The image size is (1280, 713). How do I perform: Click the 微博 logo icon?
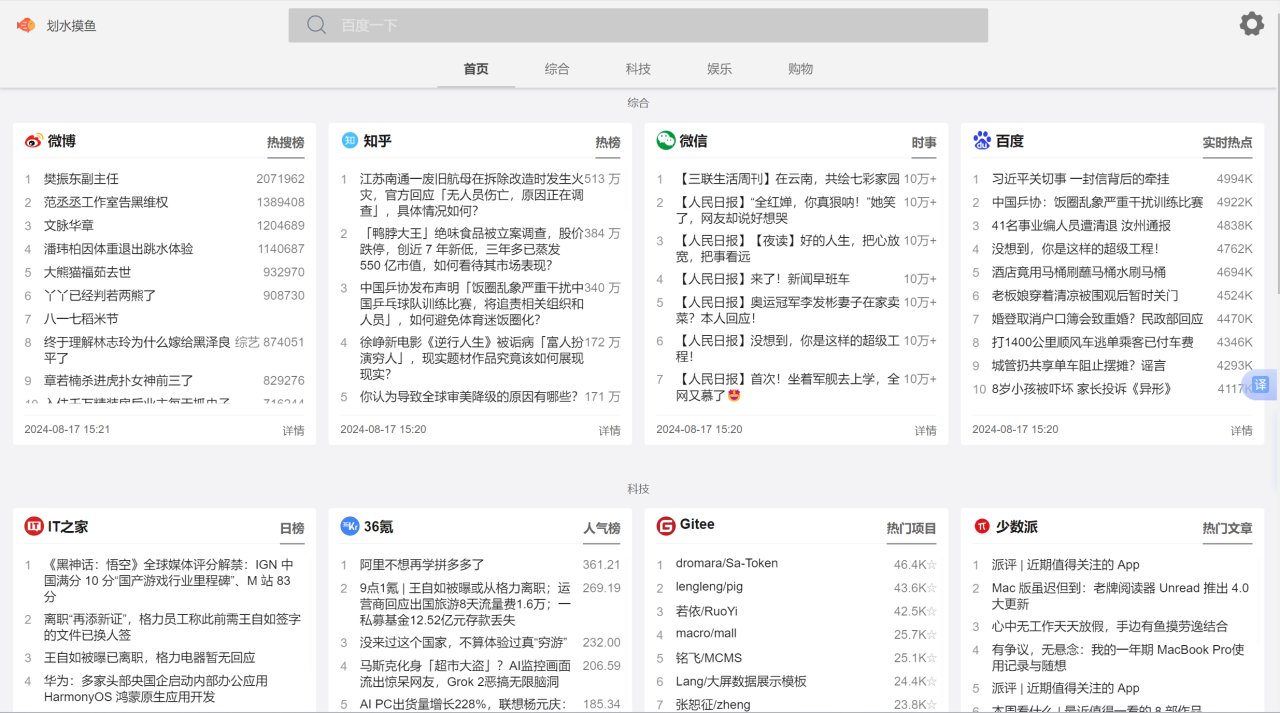[34, 141]
